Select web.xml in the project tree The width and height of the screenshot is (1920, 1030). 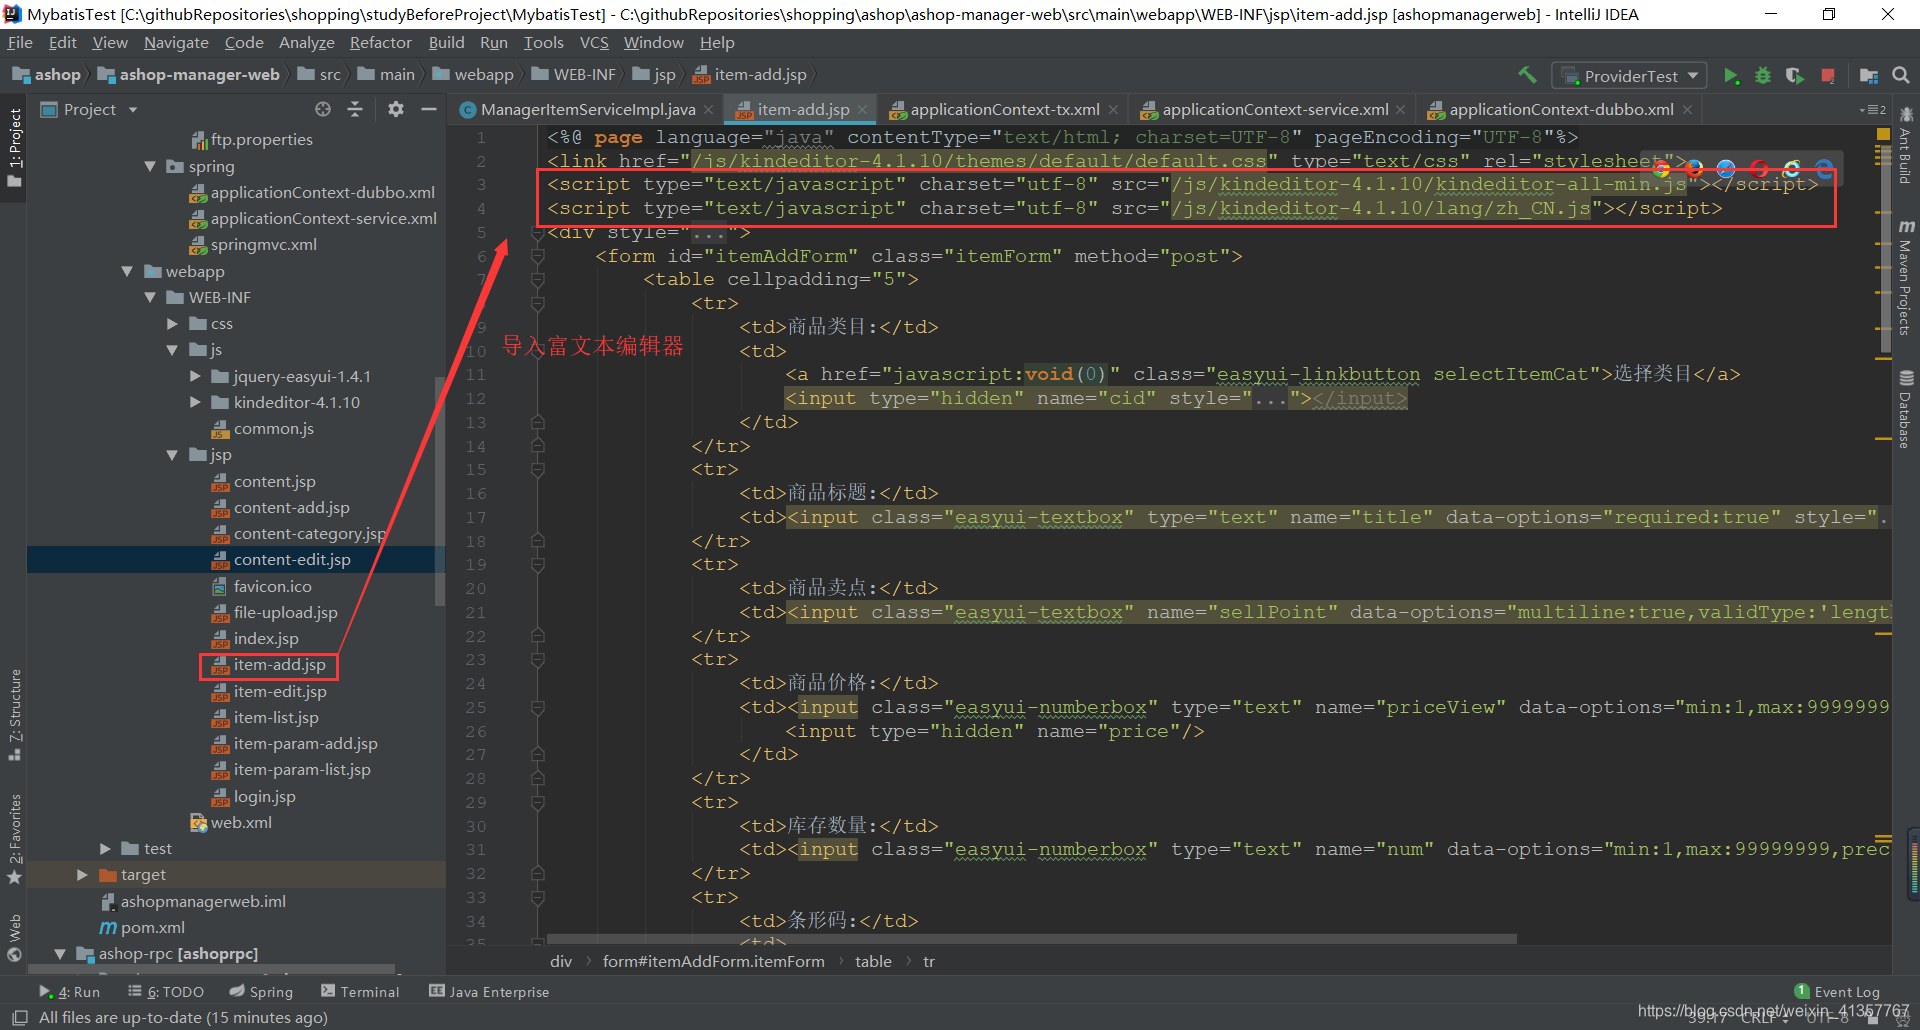241,822
